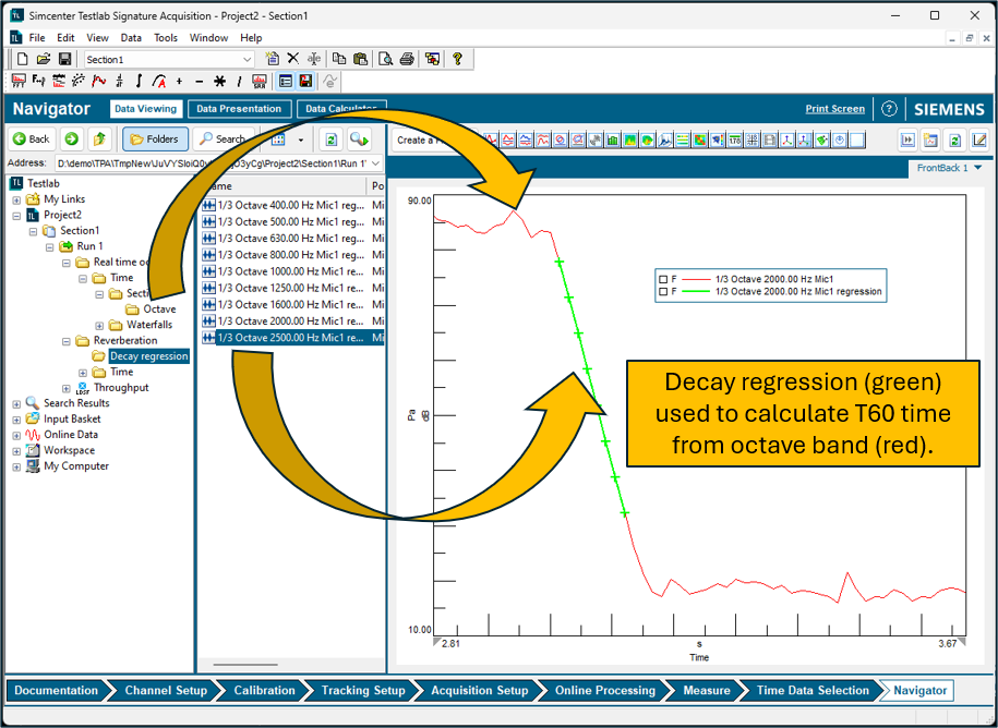The height and width of the screenshot is (728, 998).
Task: Expand the Waterfalls folder node
Action: [99, 325]
